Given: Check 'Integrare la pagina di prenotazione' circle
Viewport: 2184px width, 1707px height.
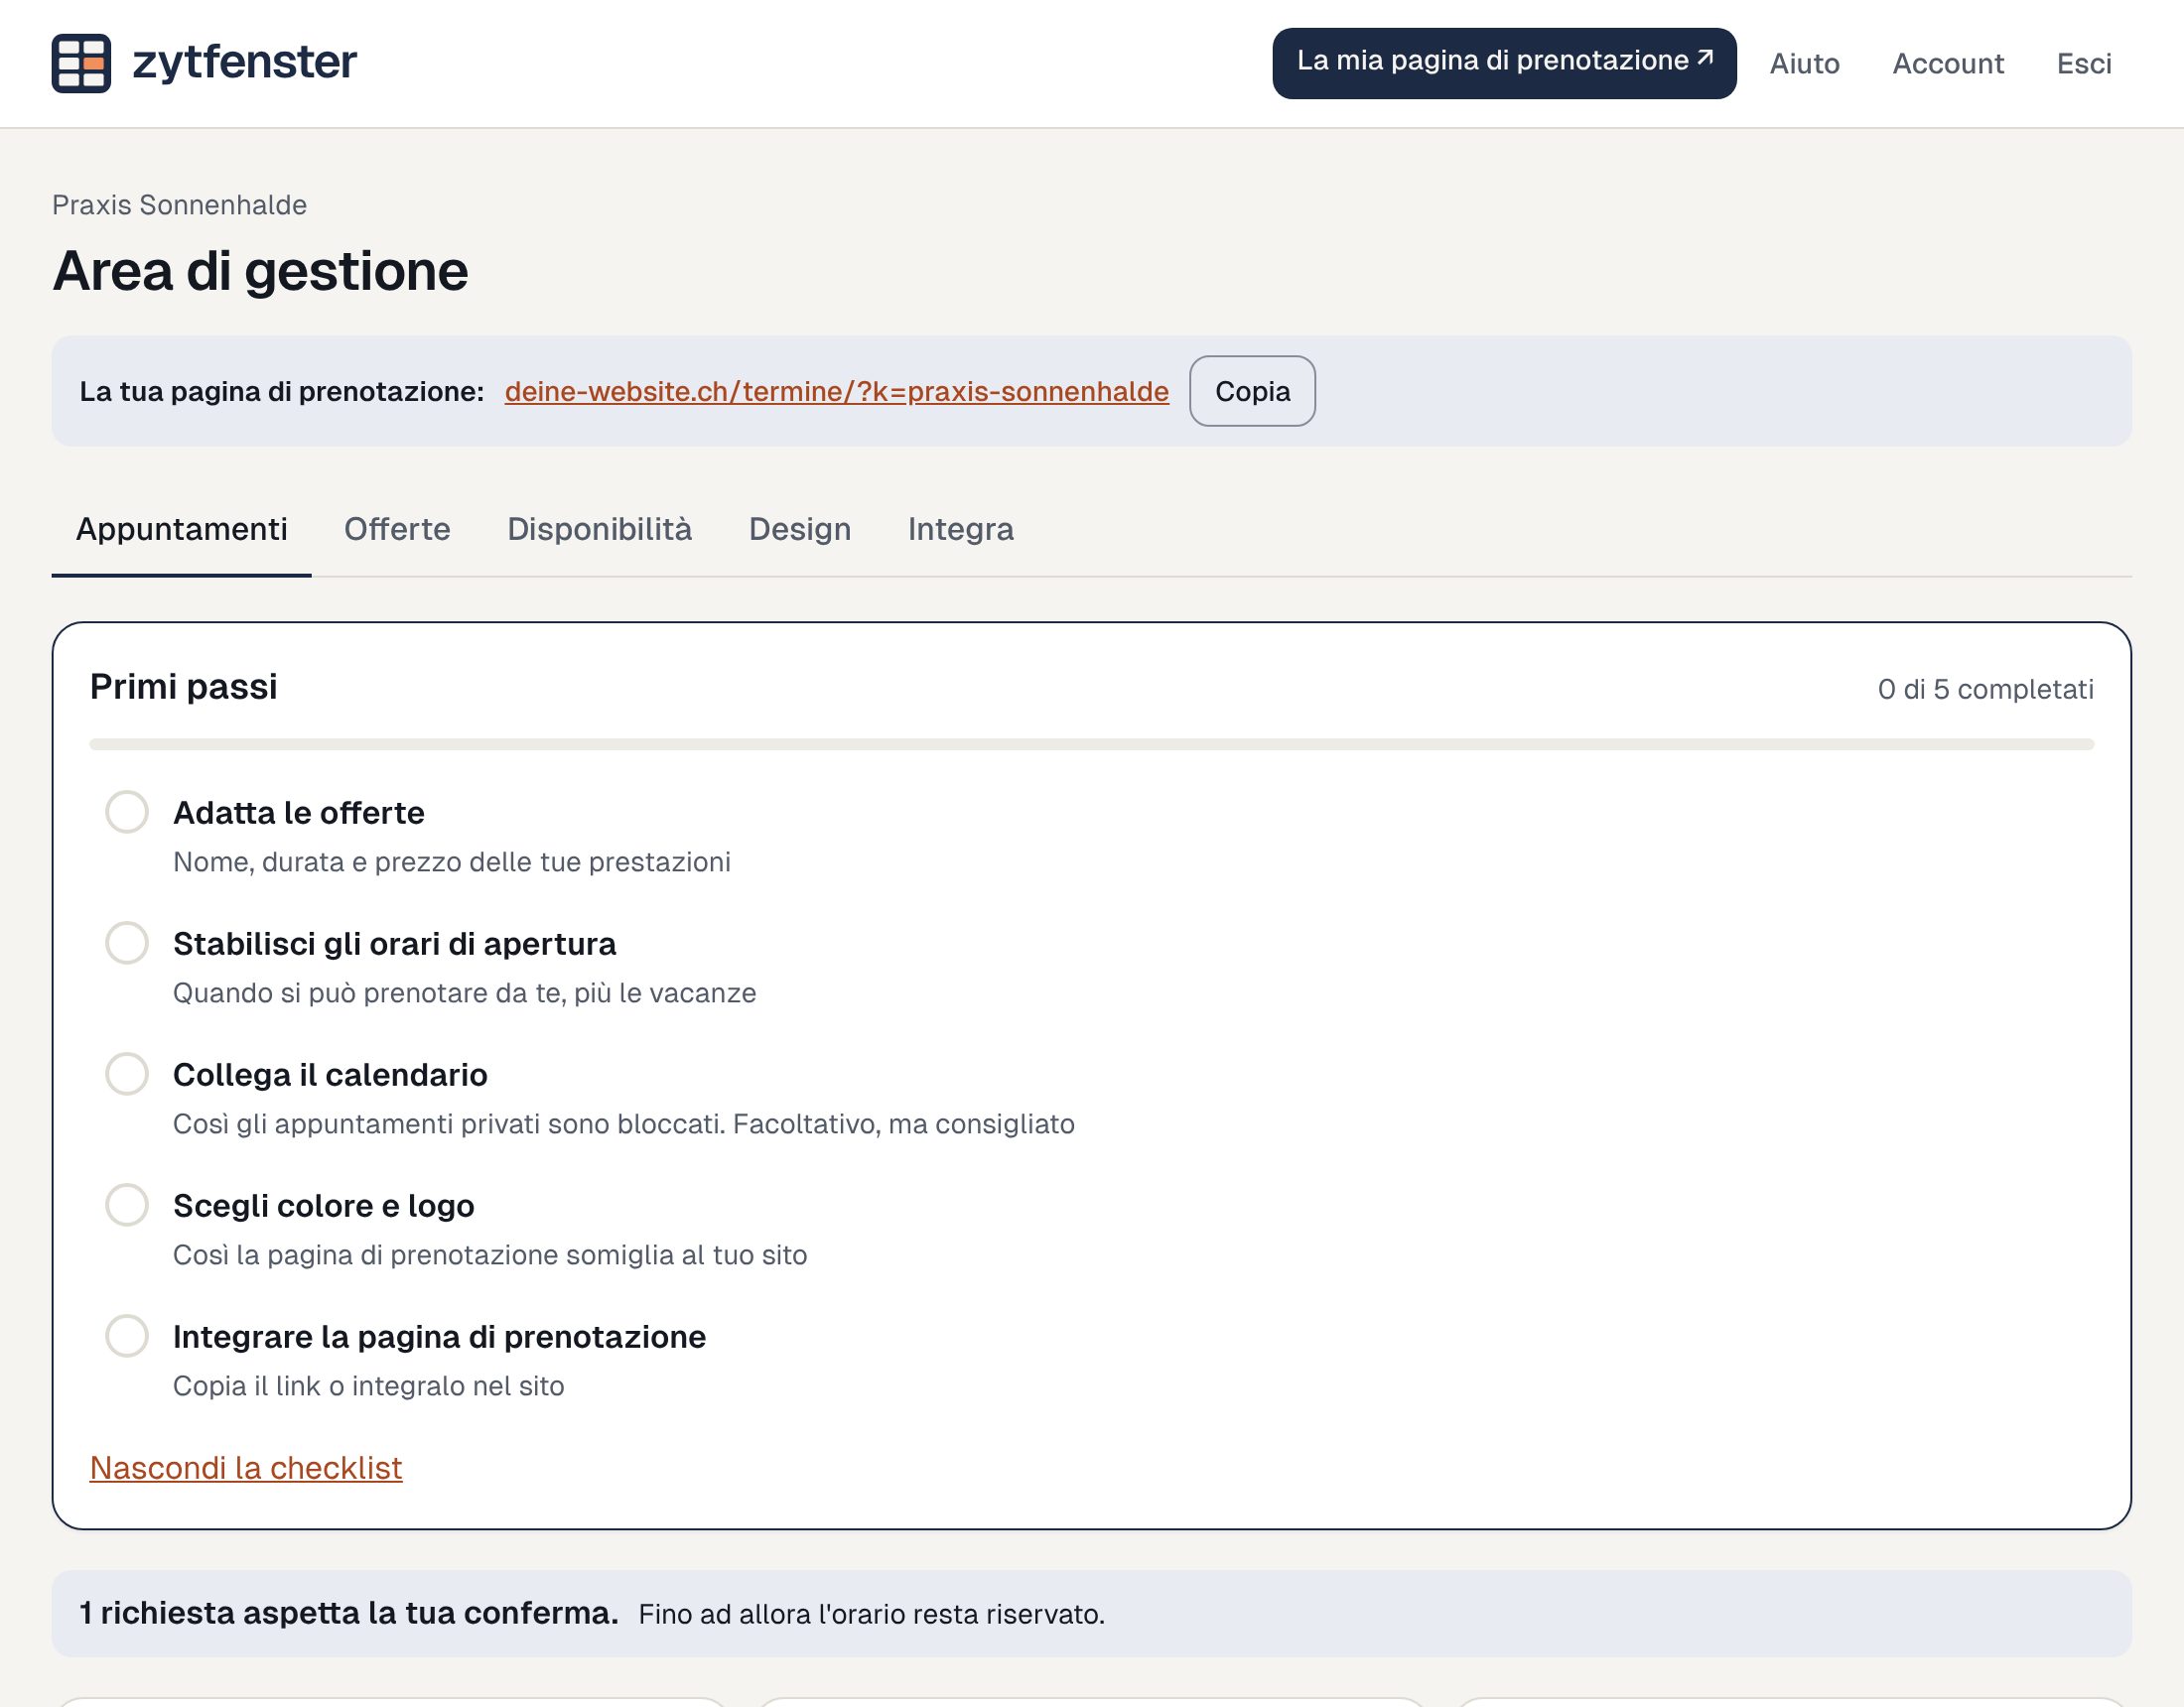Looking at the screenshot, I should point(127,1336).
